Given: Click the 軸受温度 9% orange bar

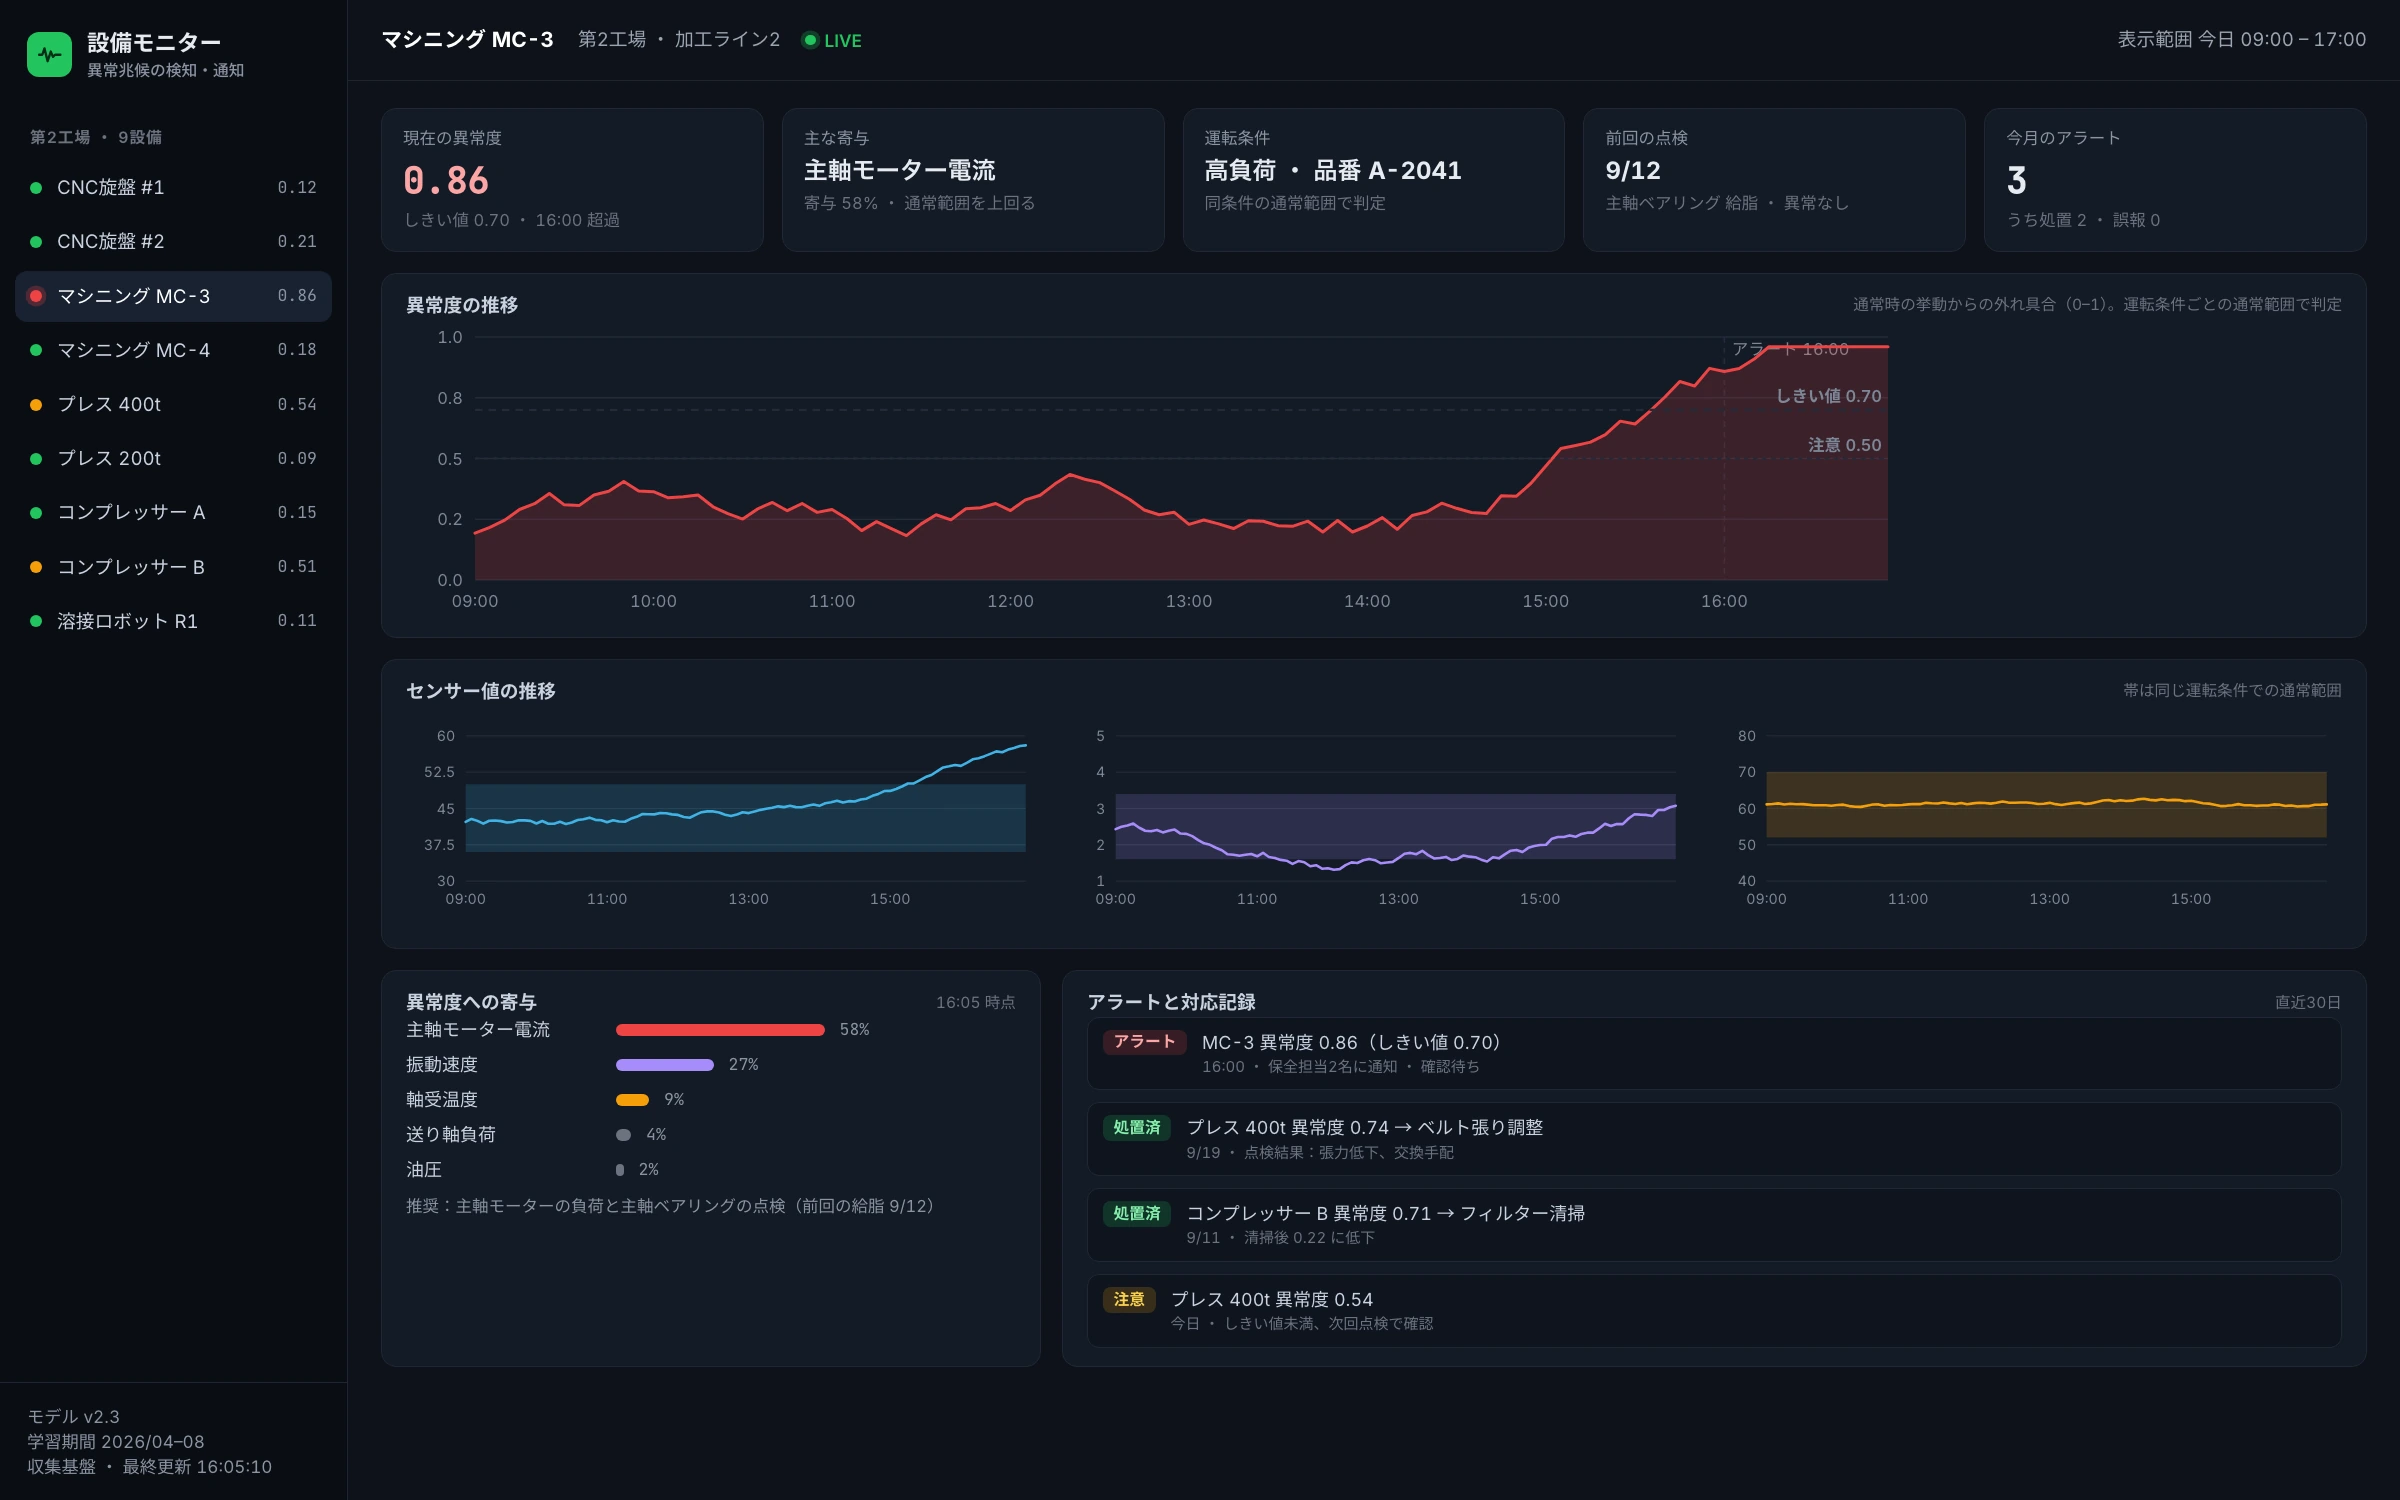Looking at the screenshot, I should (632, 1100).
